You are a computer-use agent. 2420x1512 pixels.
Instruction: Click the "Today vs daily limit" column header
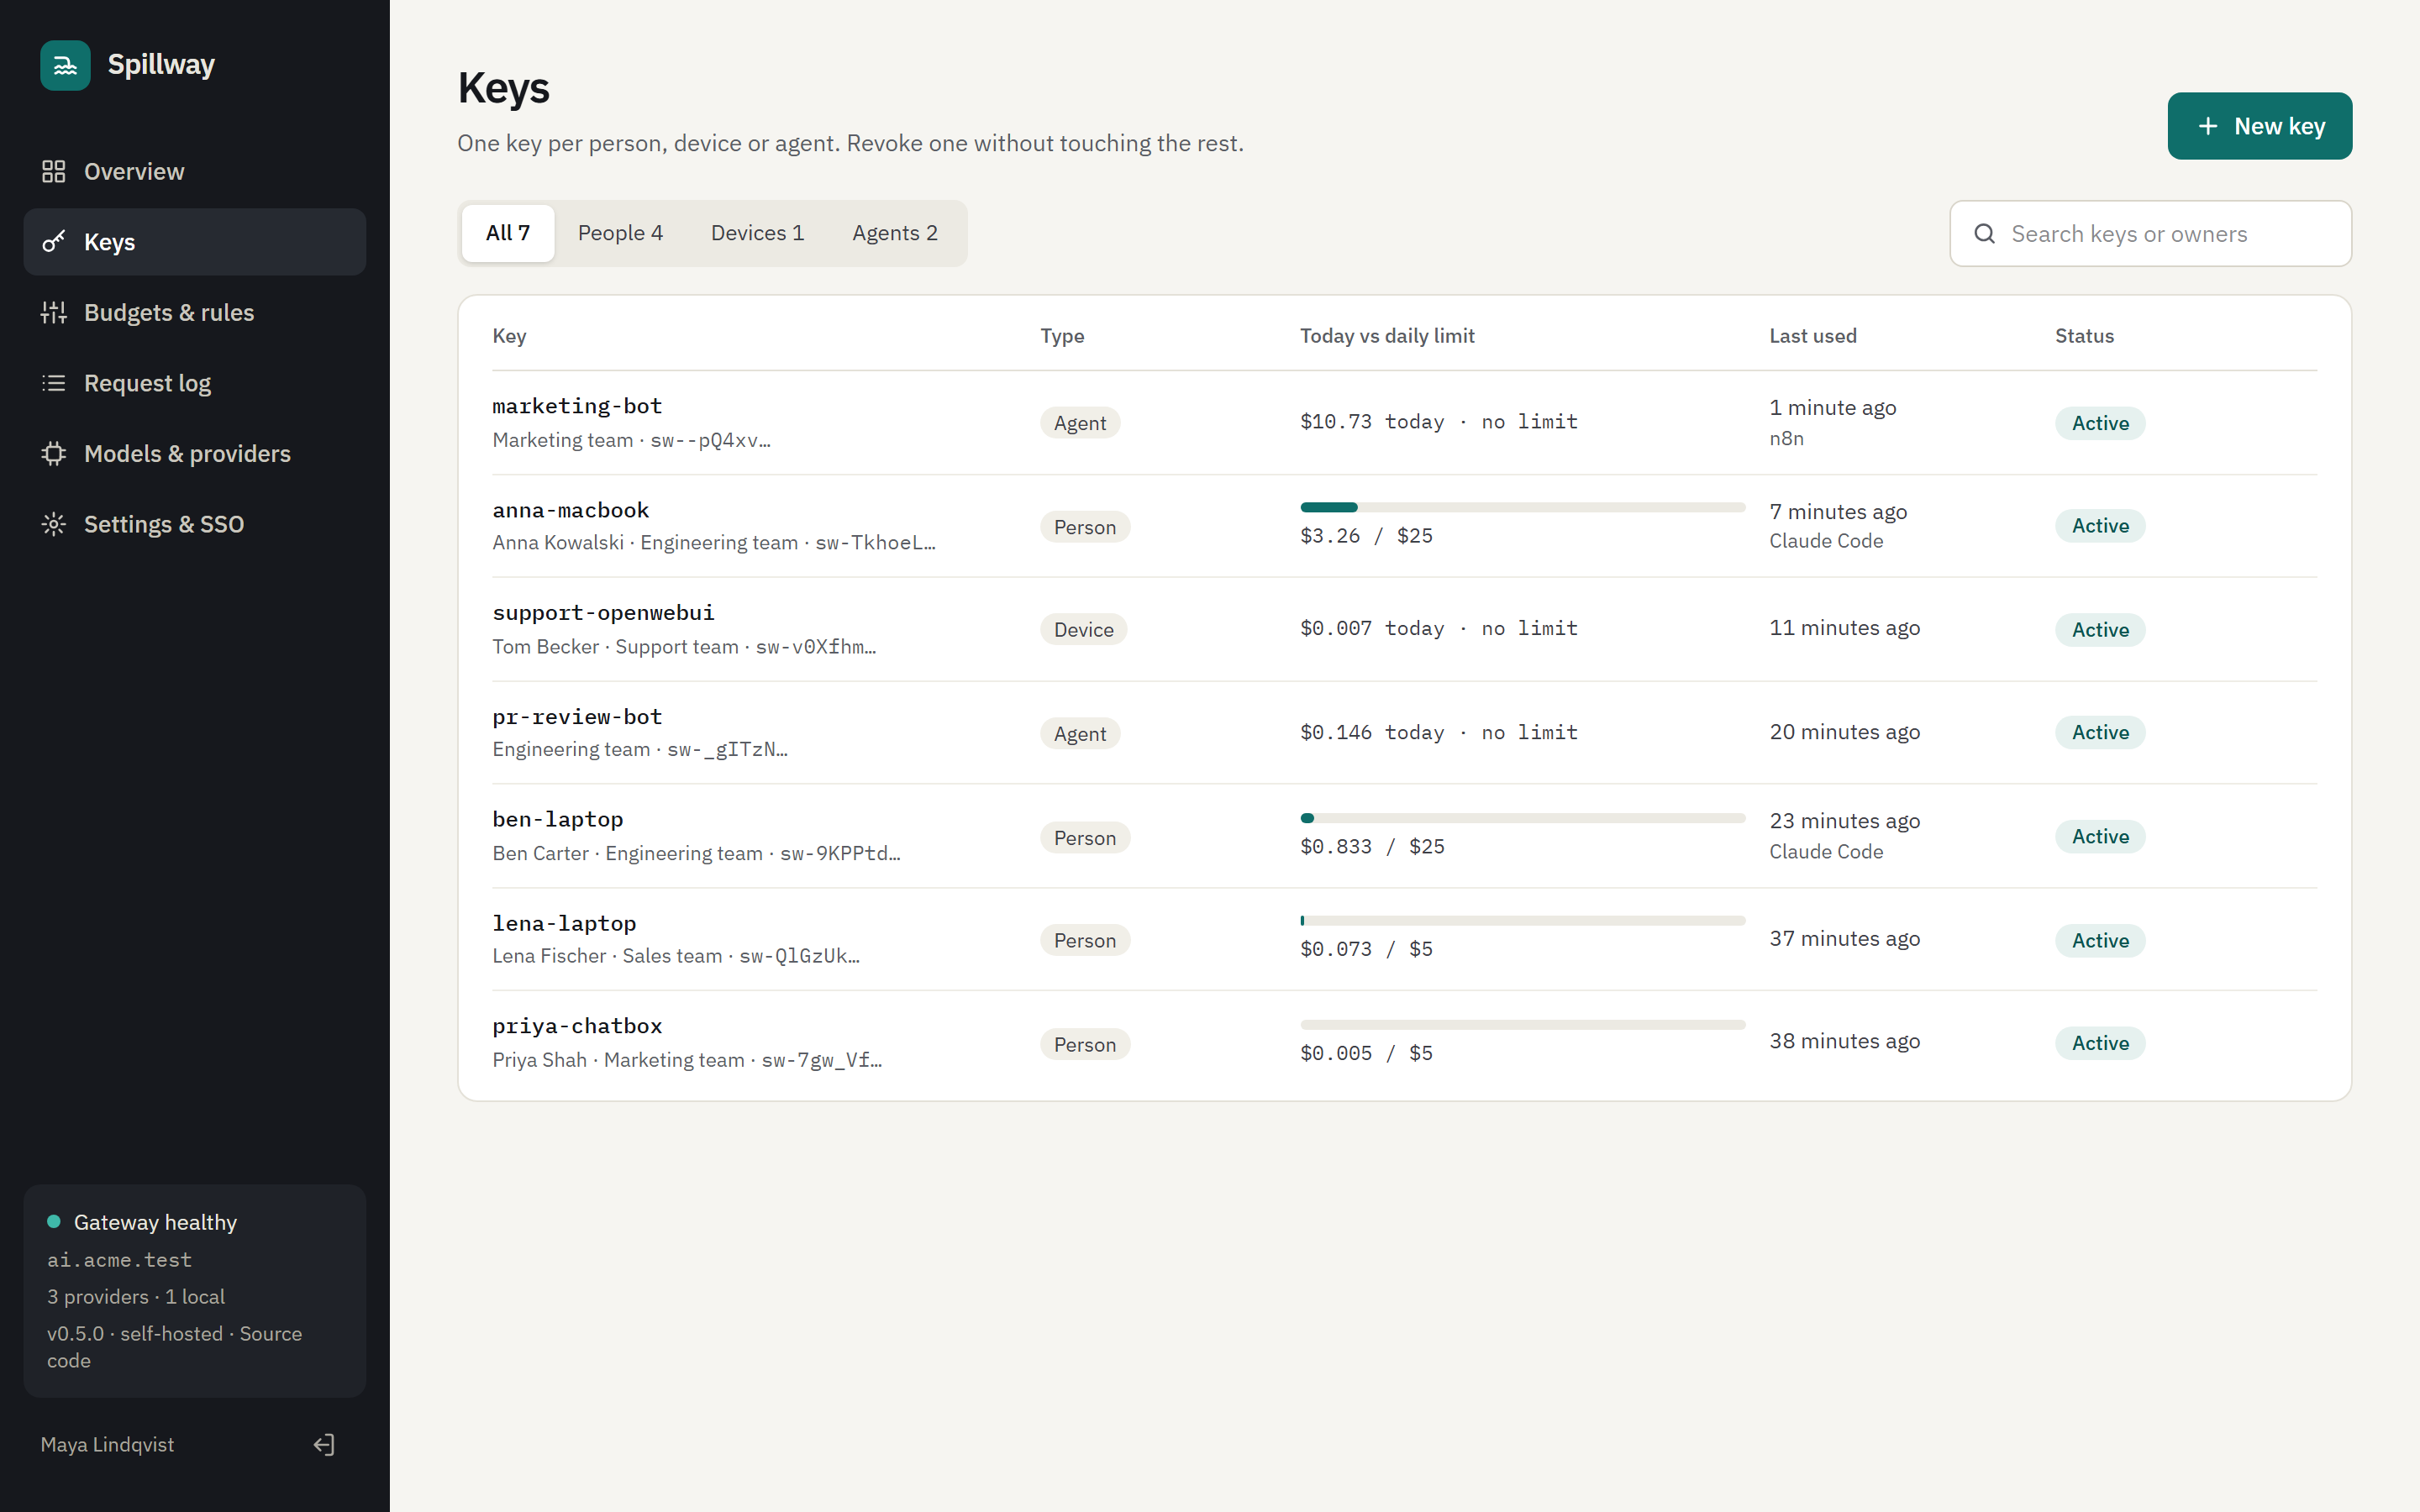(1387, 336)
